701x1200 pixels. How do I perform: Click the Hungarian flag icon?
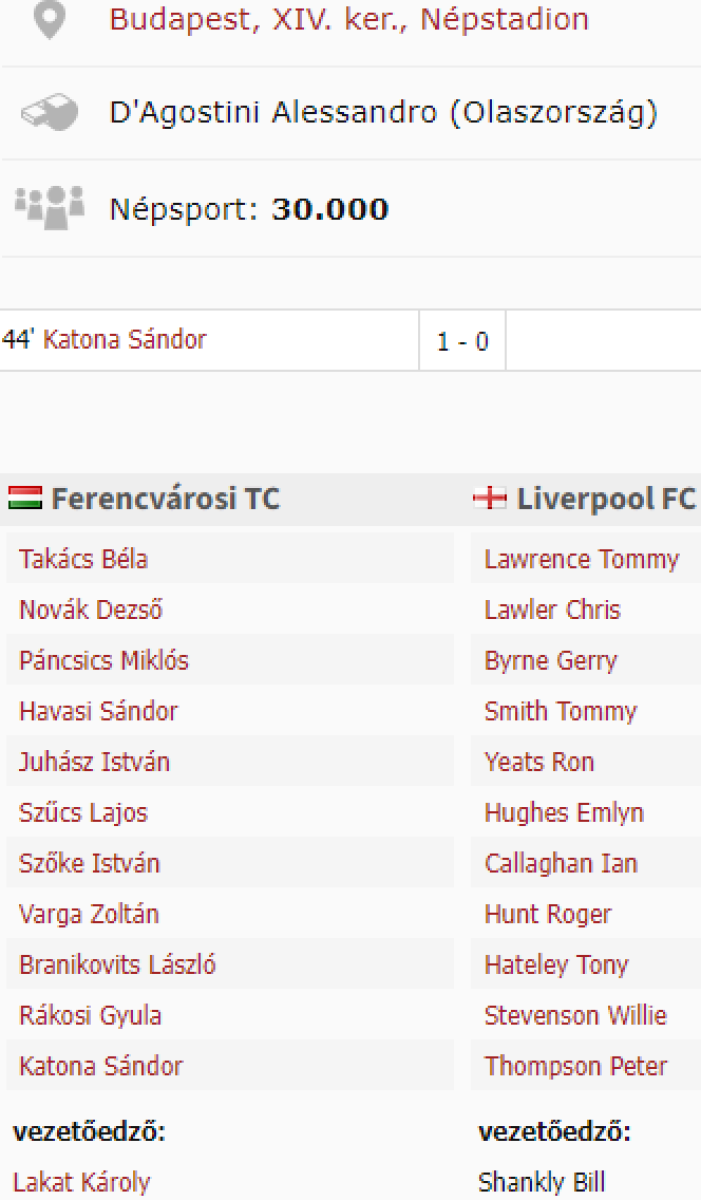[25, 498]
